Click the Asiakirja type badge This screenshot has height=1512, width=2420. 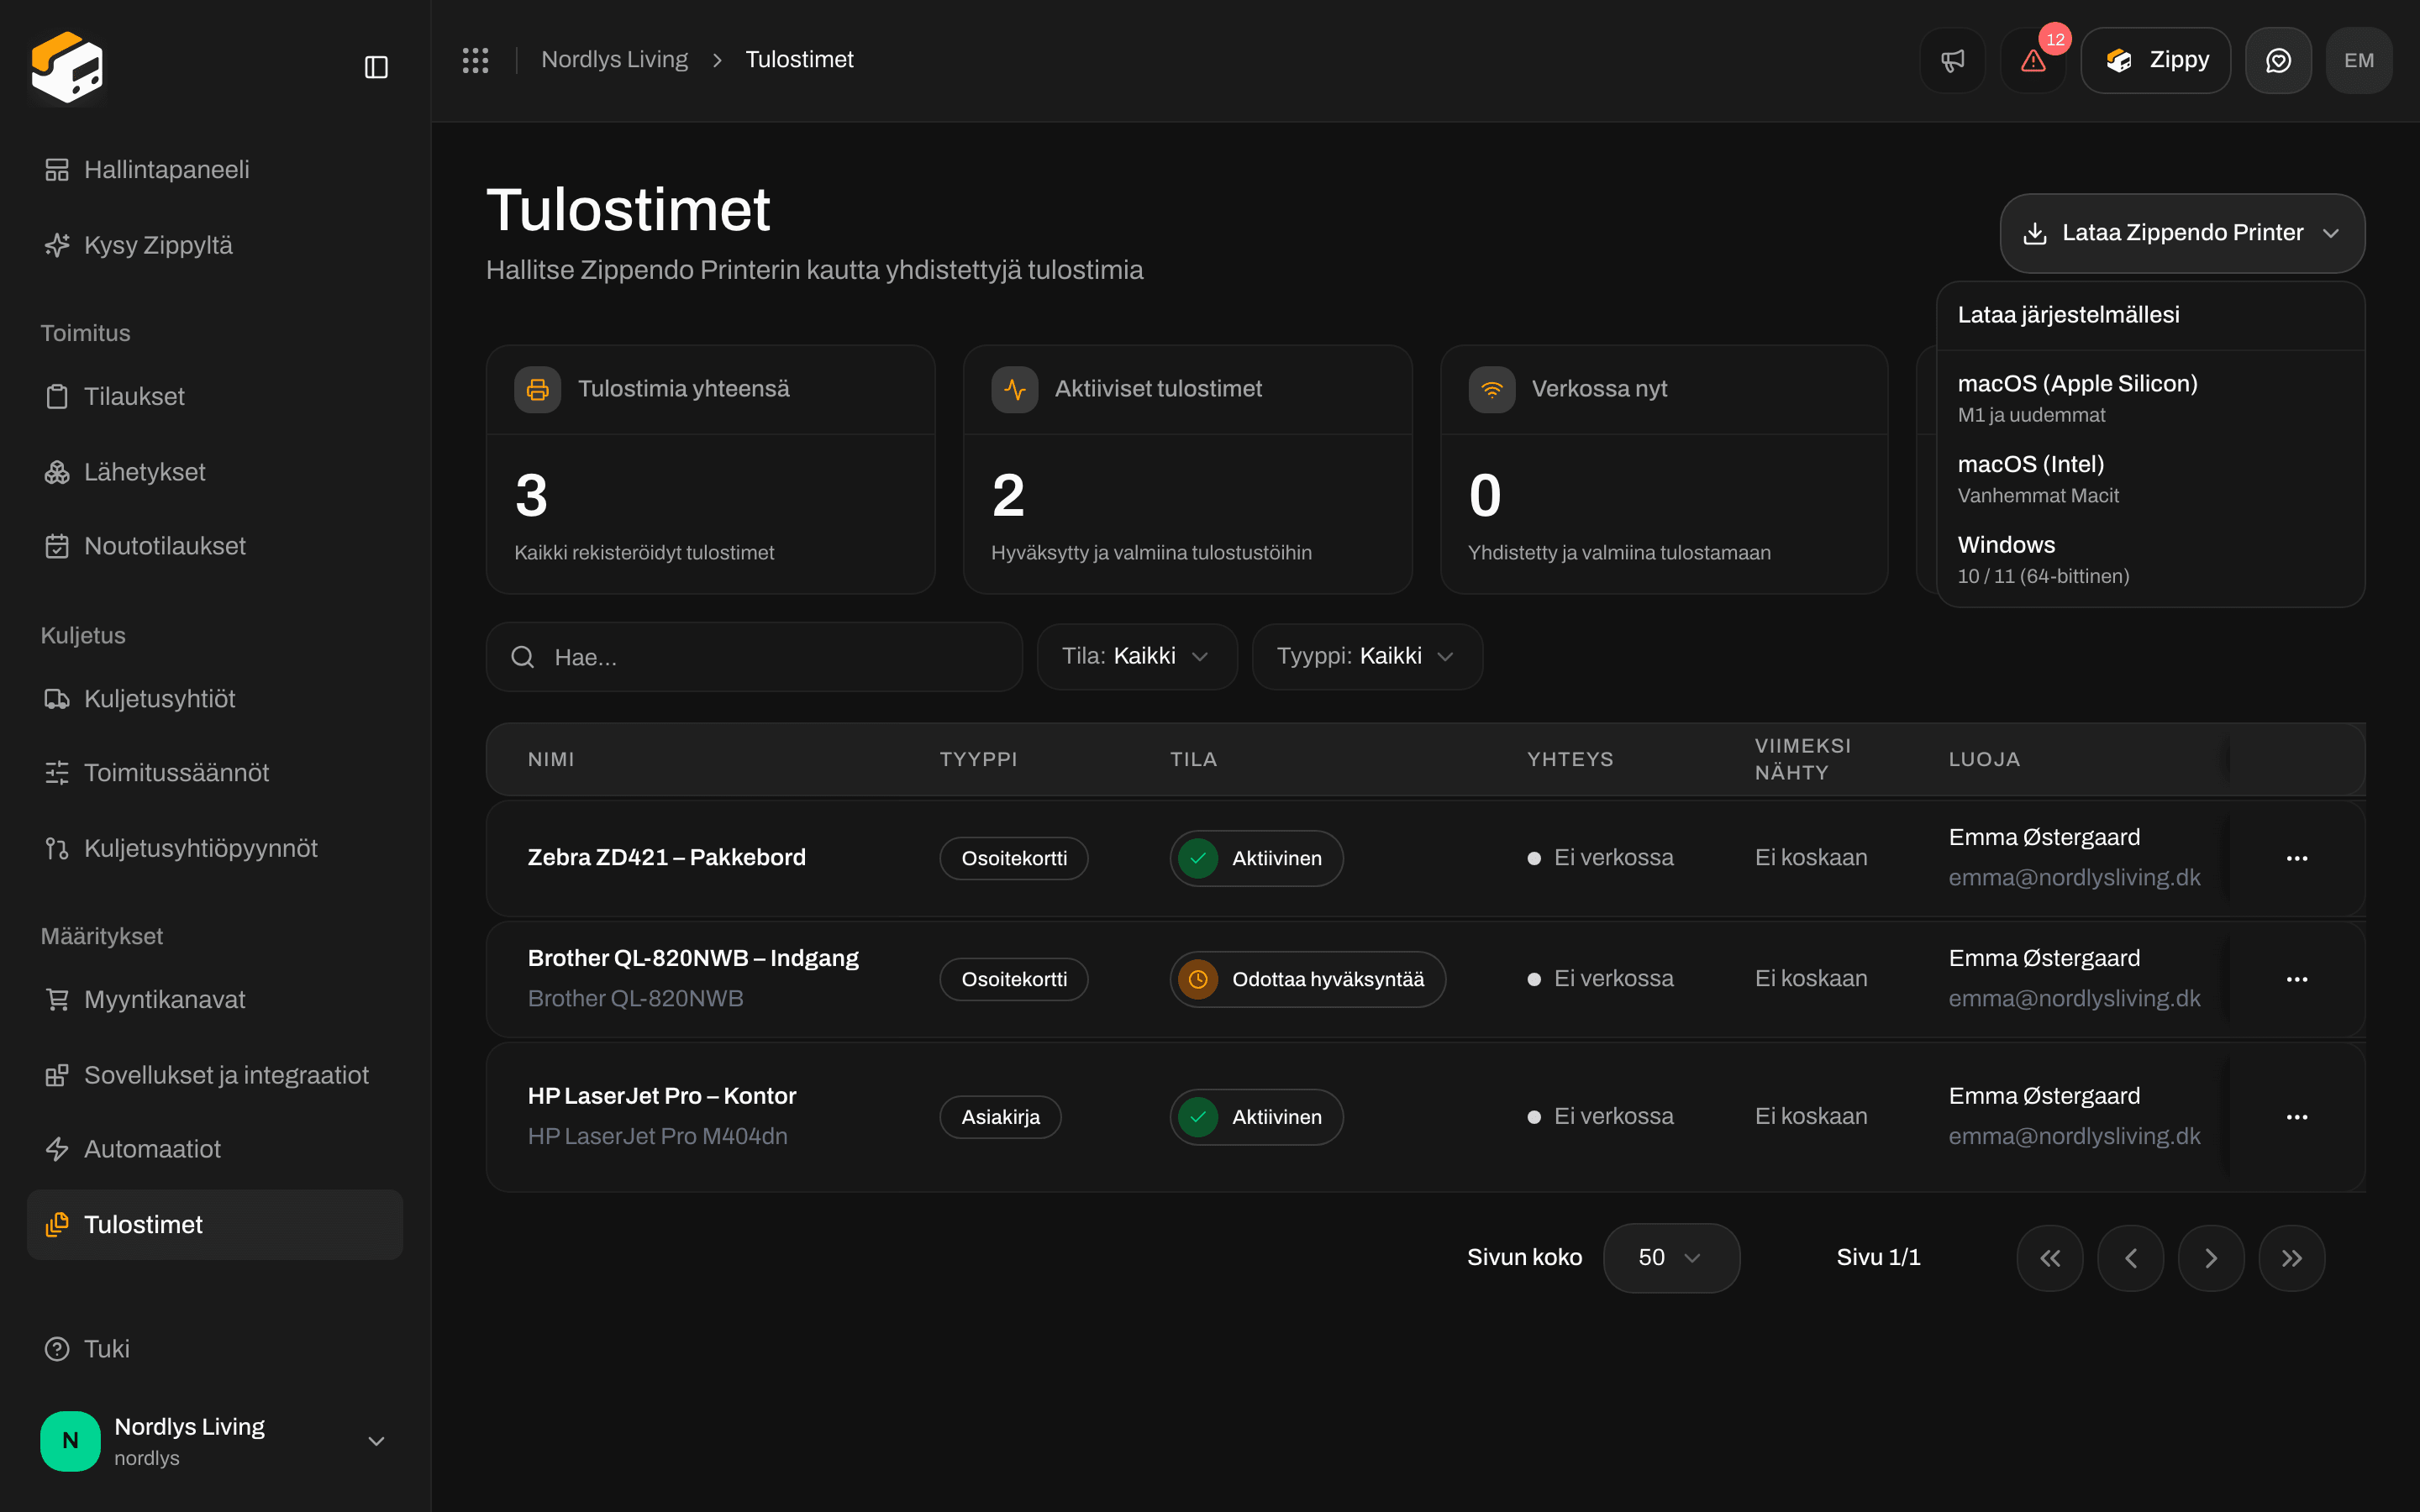1000,1117
